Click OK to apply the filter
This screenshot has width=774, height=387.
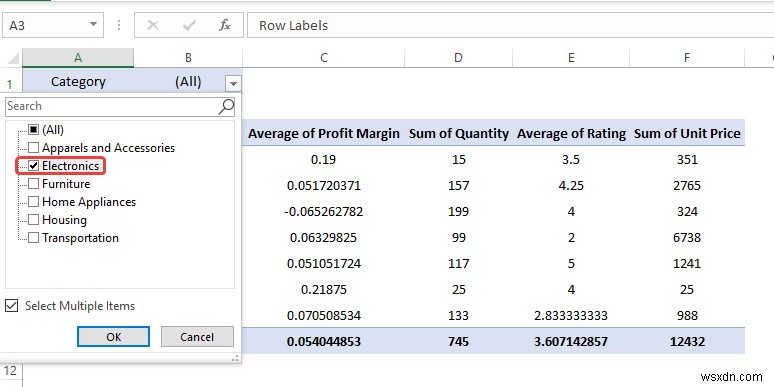point(114,337)
